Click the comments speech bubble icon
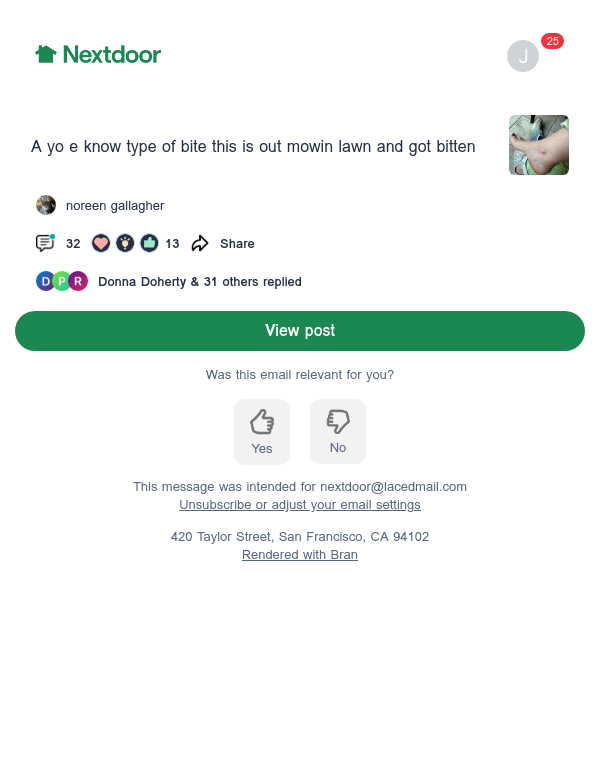The width and height of the screenshot is (600, 768). click(x=45, y=243)
